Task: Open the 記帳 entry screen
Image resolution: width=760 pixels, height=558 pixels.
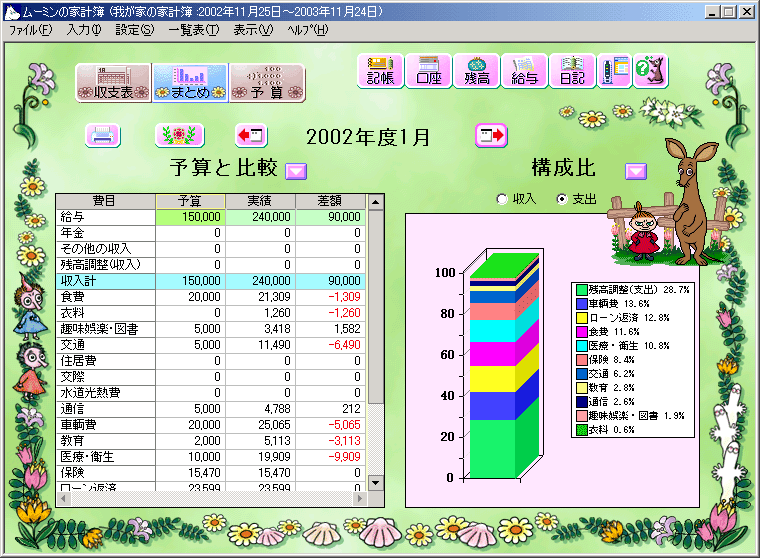Action: click(x=380, y=71)
